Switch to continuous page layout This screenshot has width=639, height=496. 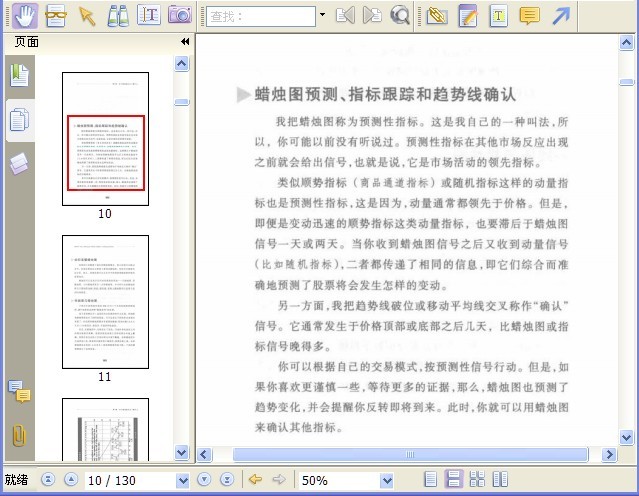point(454,479)
